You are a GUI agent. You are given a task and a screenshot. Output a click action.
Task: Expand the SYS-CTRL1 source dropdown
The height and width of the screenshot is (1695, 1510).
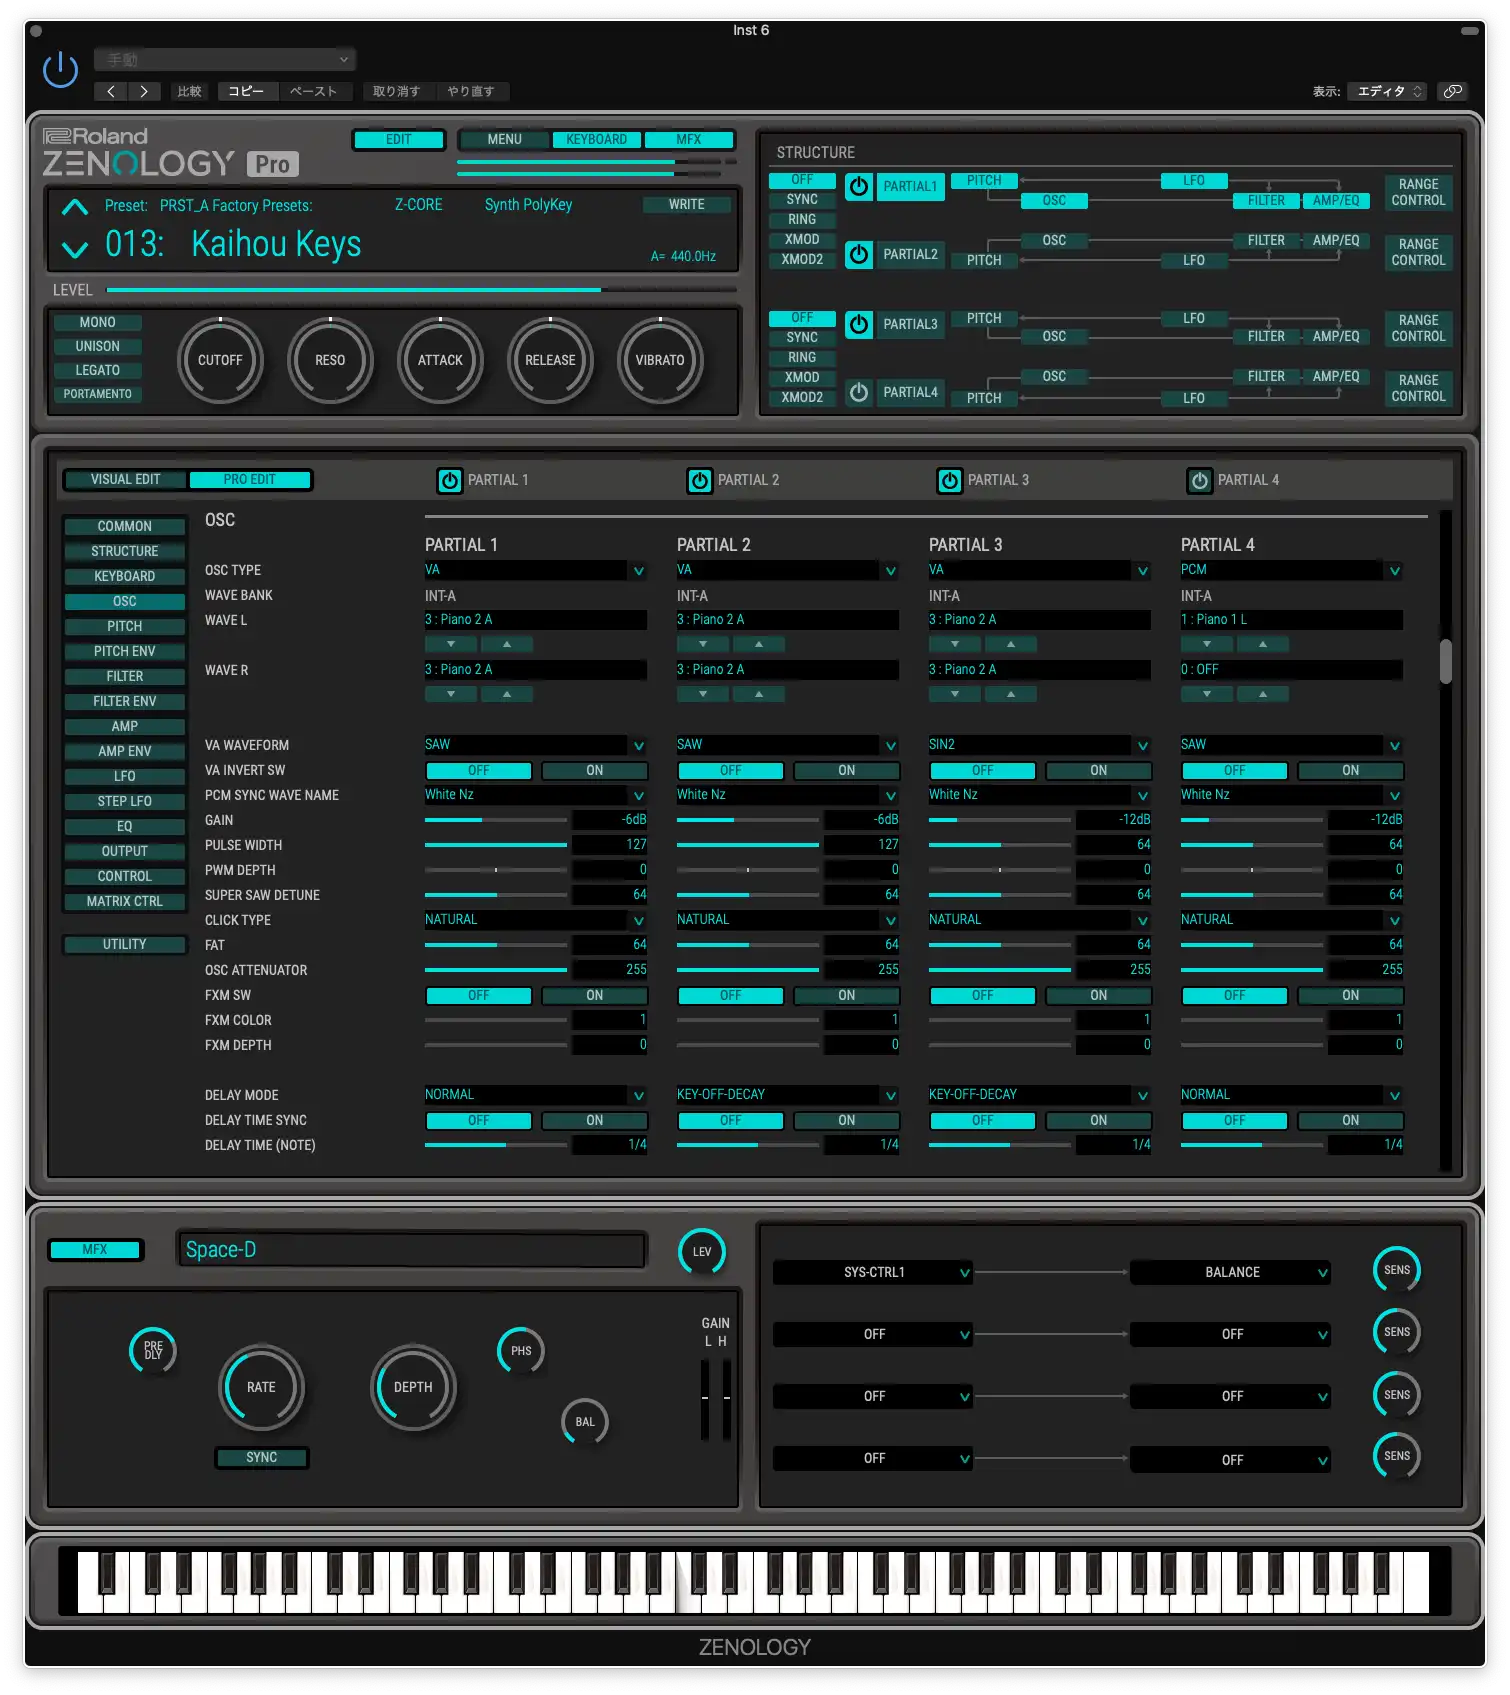click(x=964, y=1272)
